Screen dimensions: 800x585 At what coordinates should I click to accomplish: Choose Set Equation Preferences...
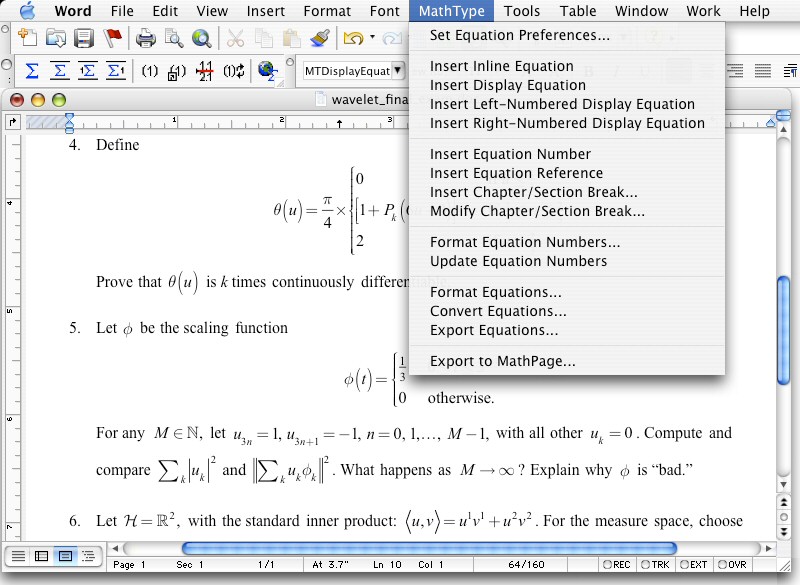tap(567, 35)
